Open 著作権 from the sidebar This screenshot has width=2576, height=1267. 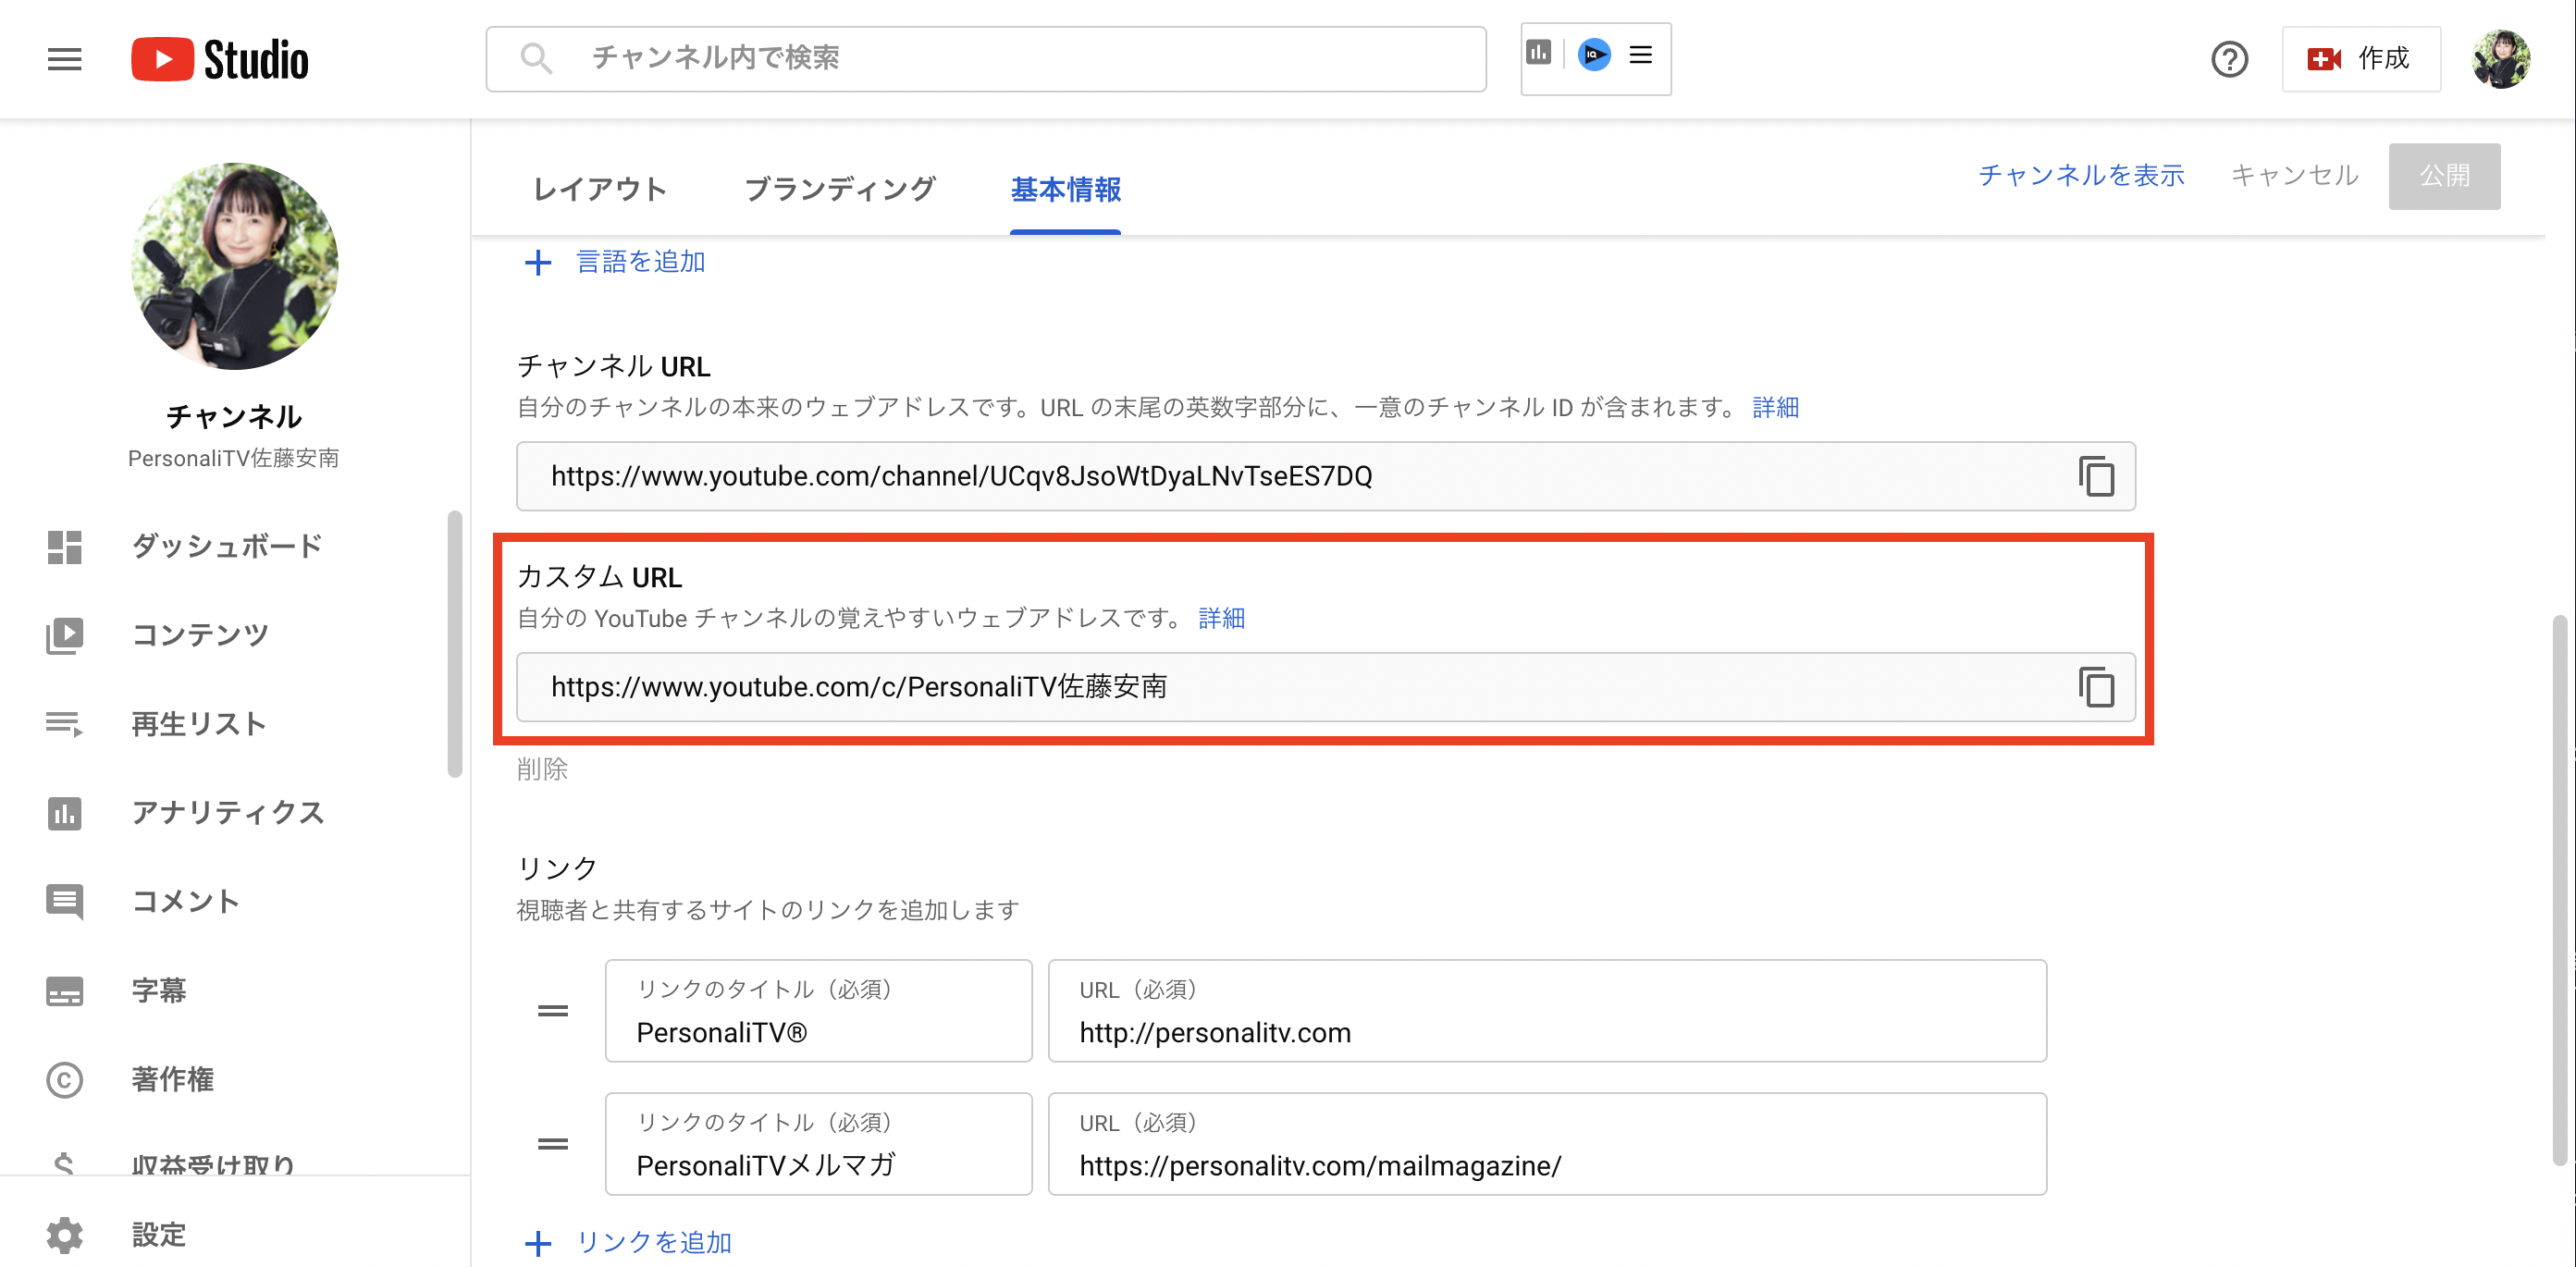point(172,1079)
